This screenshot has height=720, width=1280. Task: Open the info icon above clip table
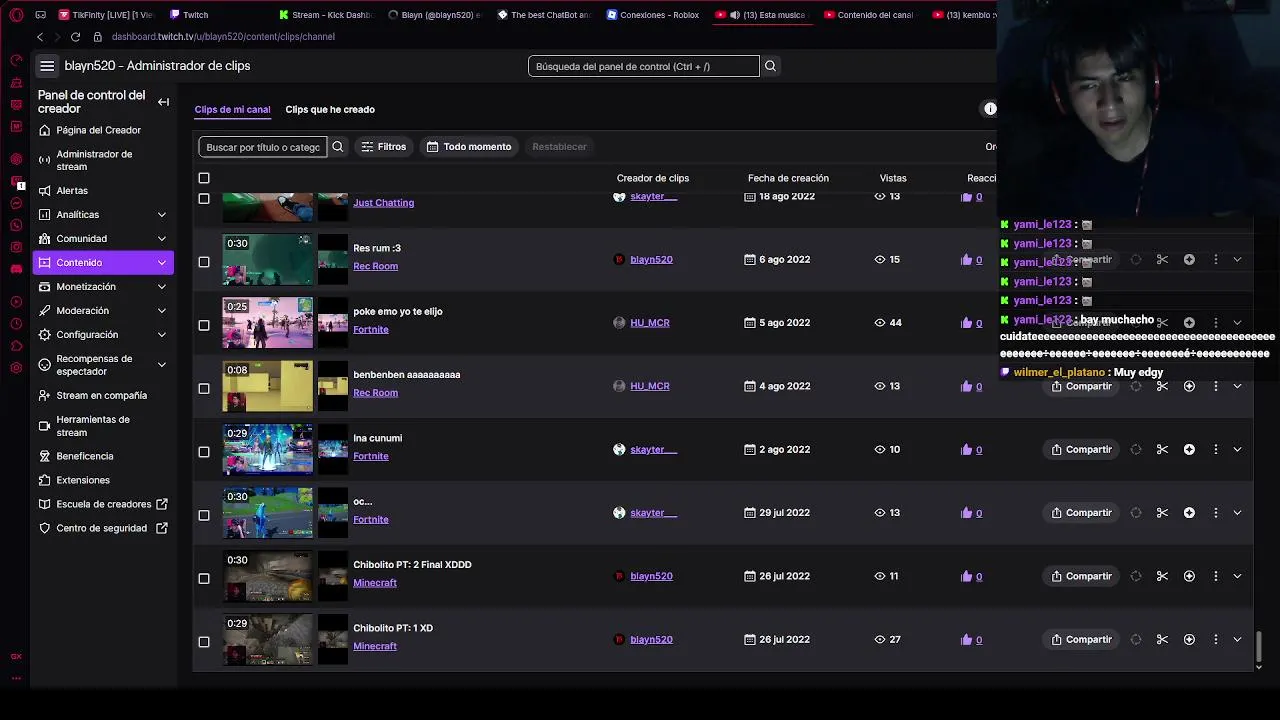click(x=990, y=109)
